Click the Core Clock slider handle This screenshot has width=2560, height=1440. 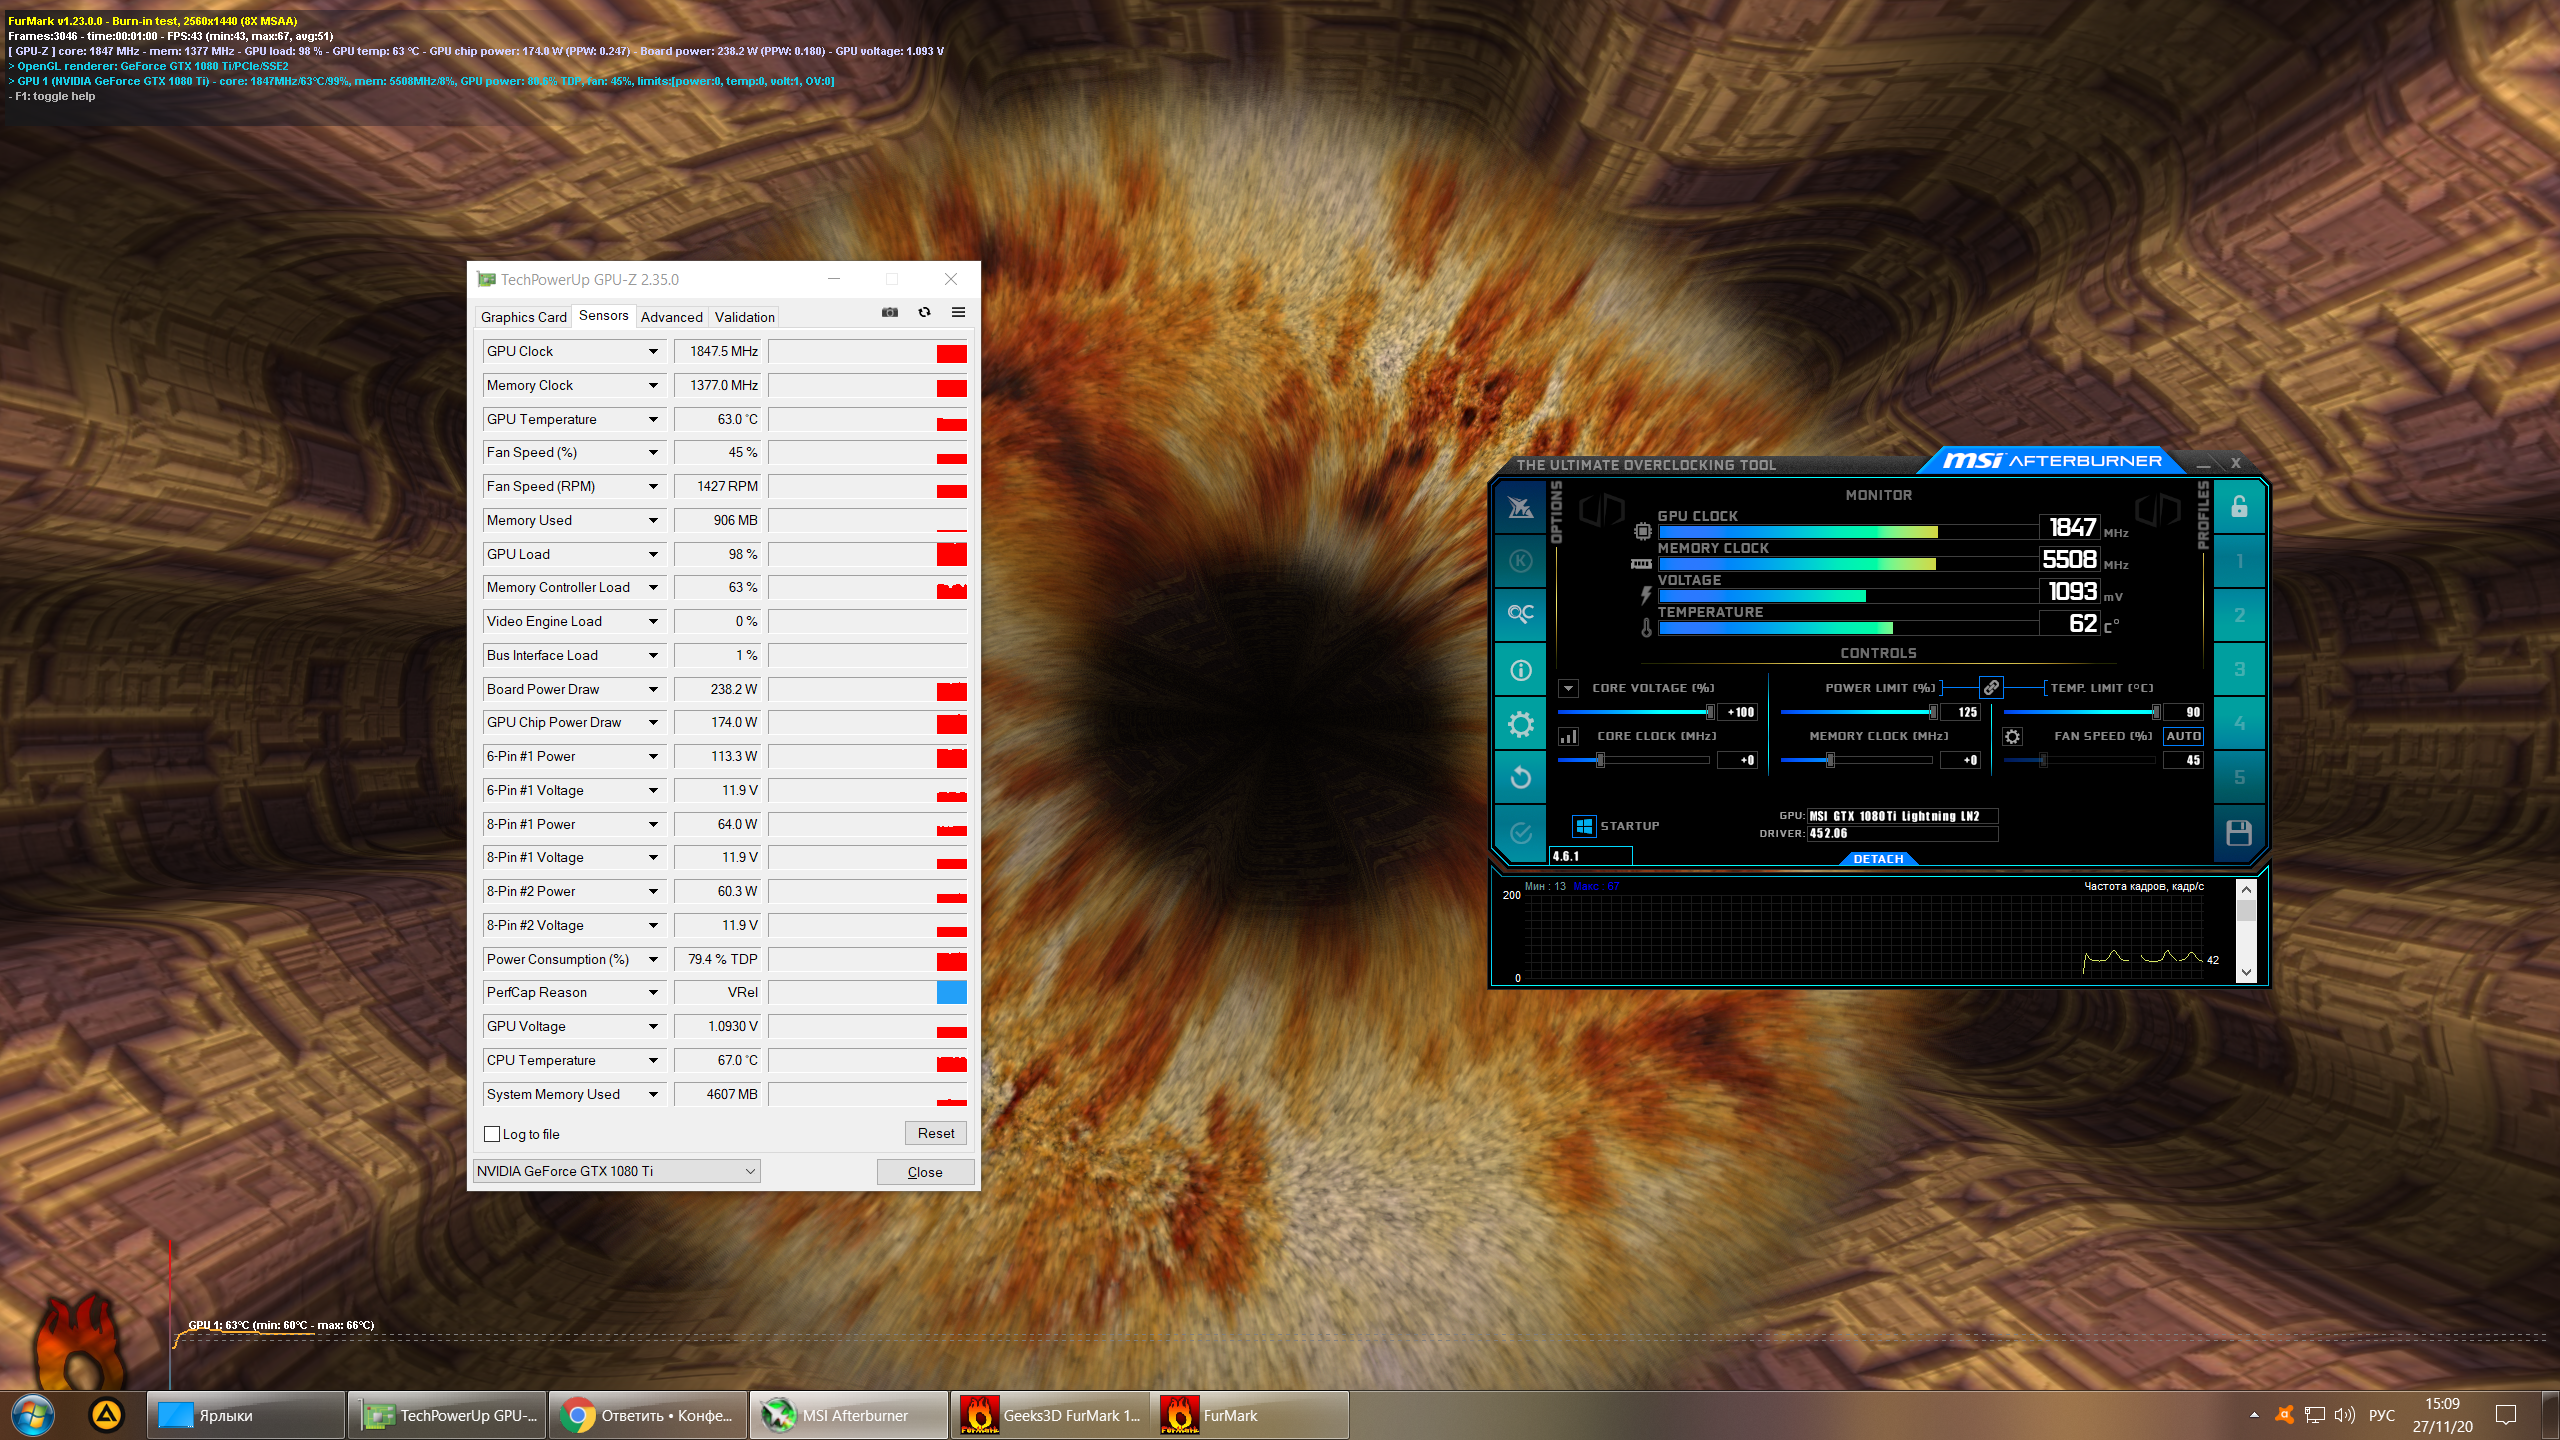1600,760
